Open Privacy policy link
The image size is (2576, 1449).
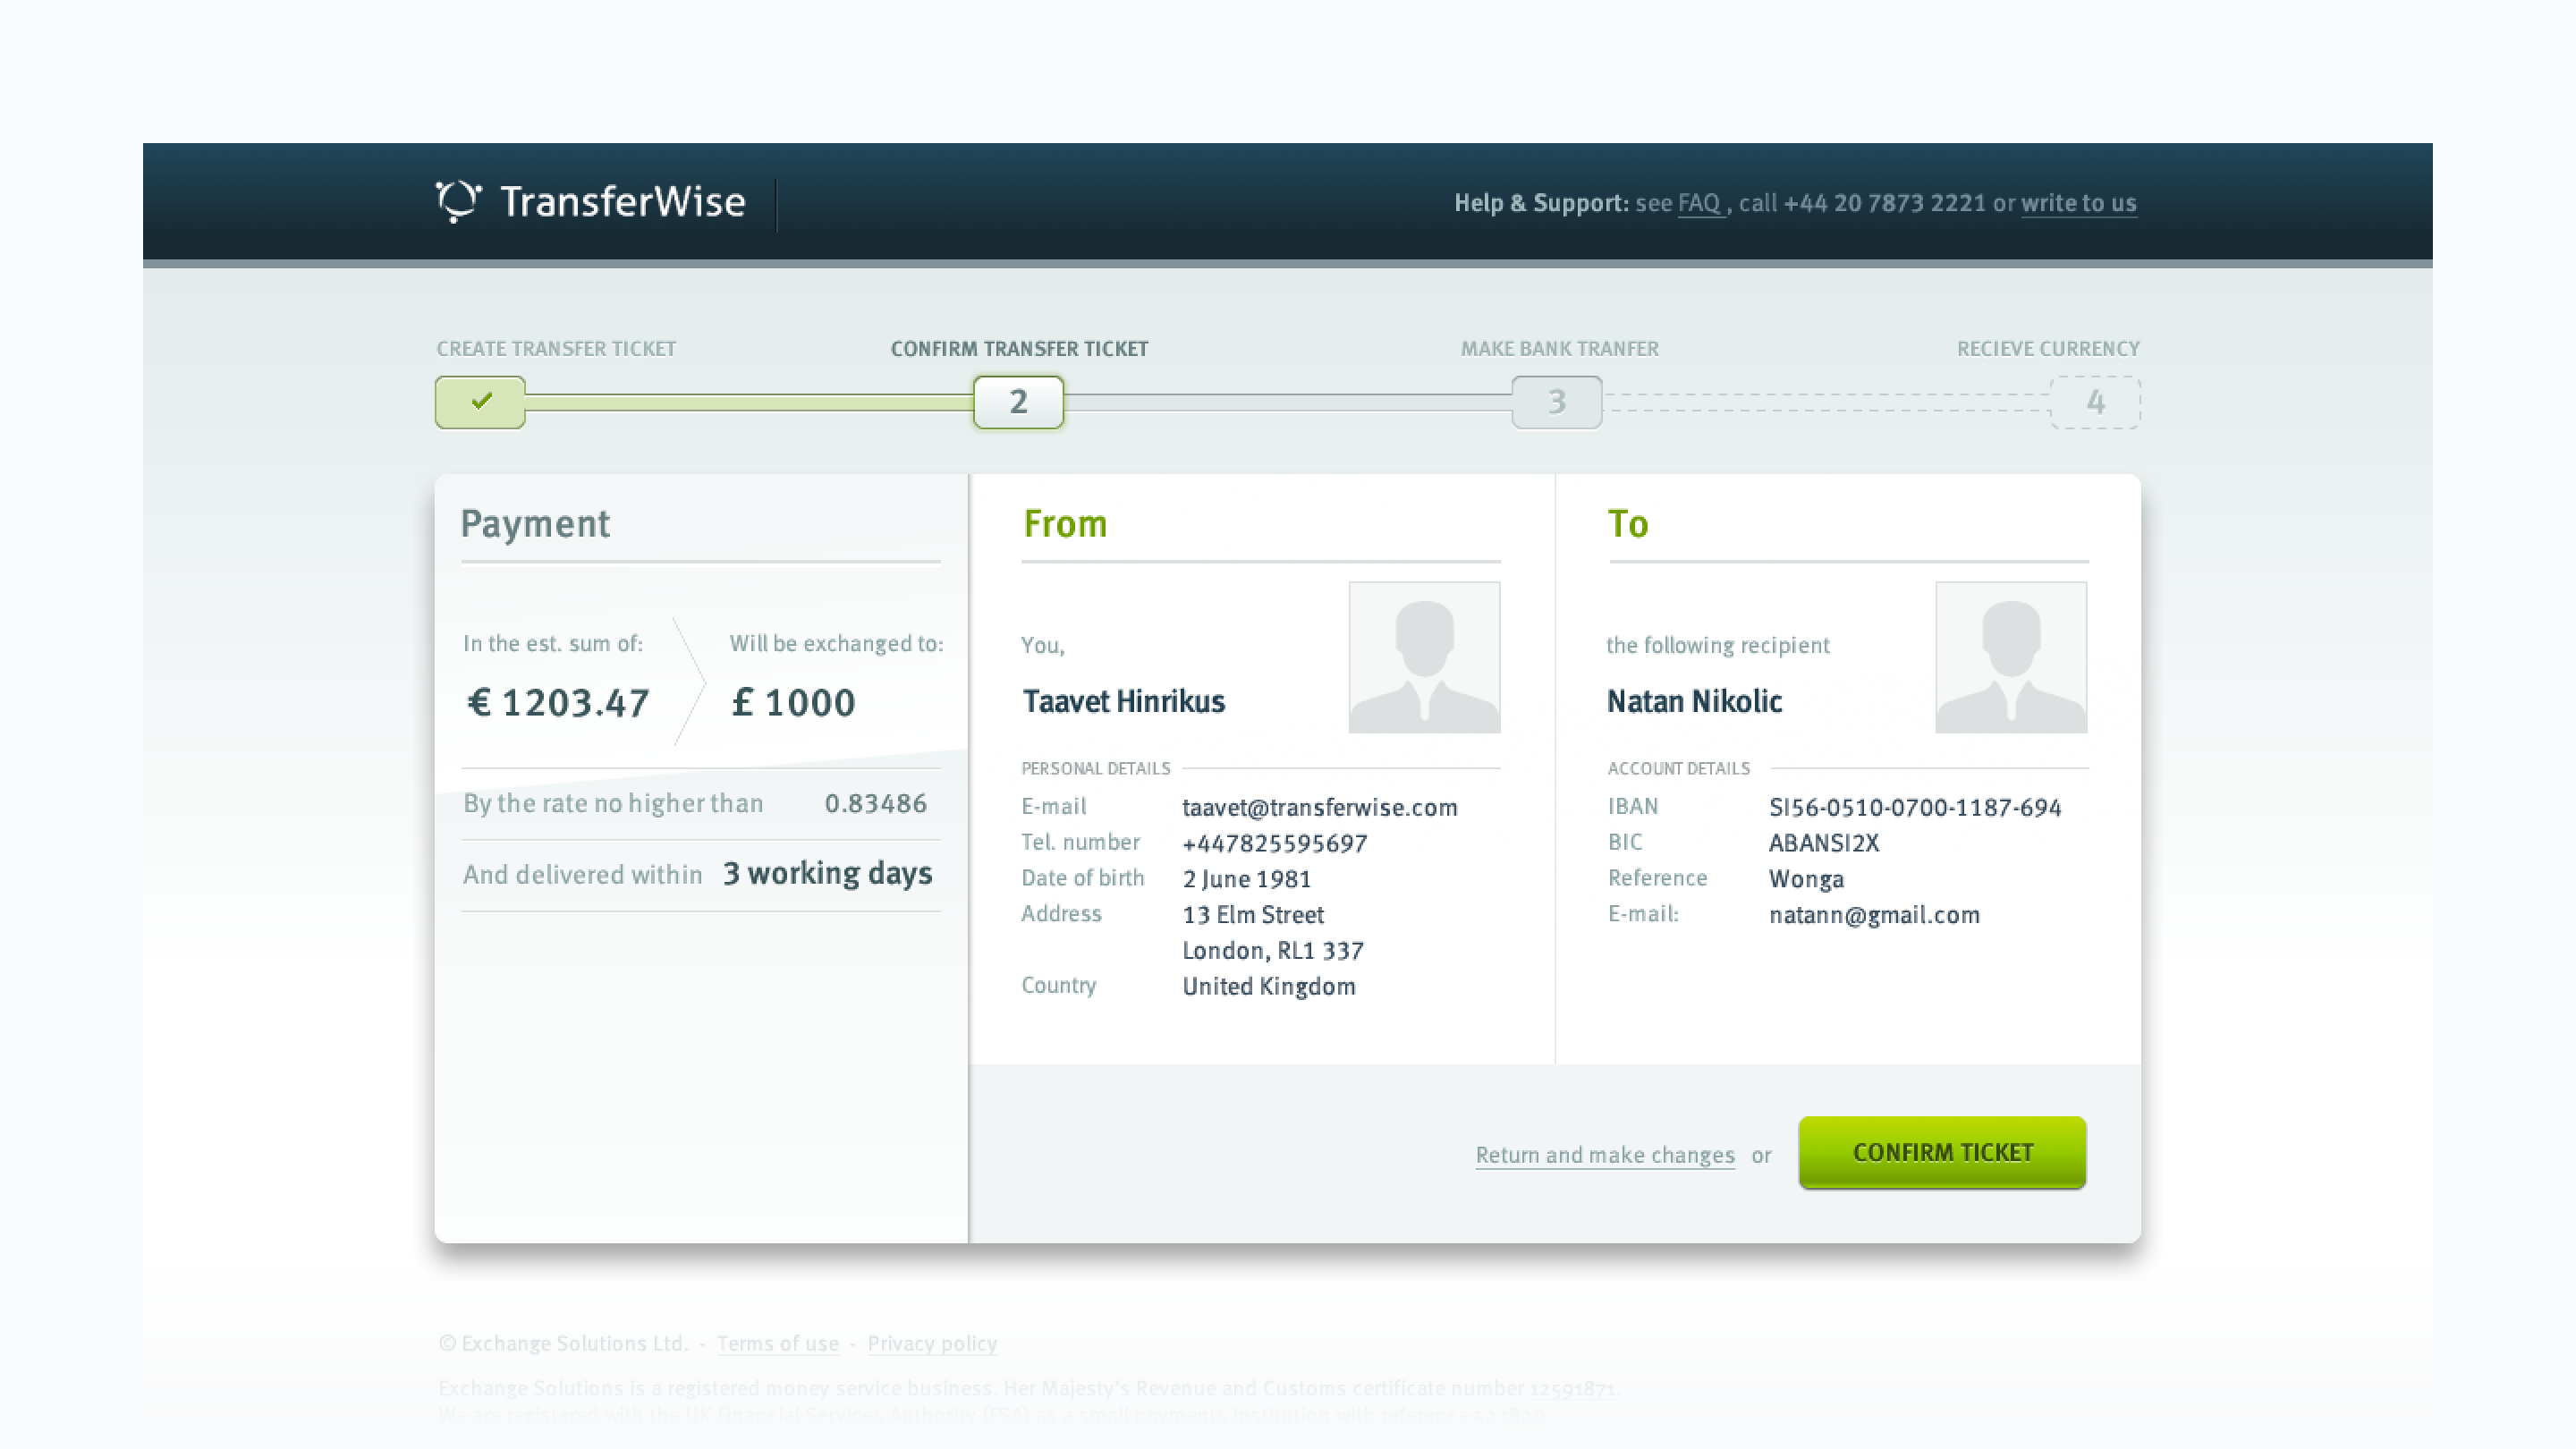tap(931, 1343)
